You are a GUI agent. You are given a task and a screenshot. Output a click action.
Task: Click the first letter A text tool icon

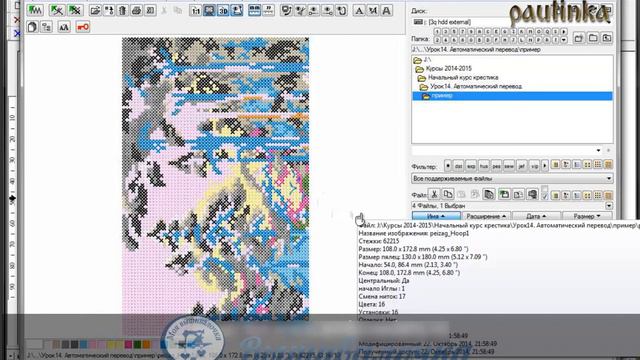click(359, 11)
